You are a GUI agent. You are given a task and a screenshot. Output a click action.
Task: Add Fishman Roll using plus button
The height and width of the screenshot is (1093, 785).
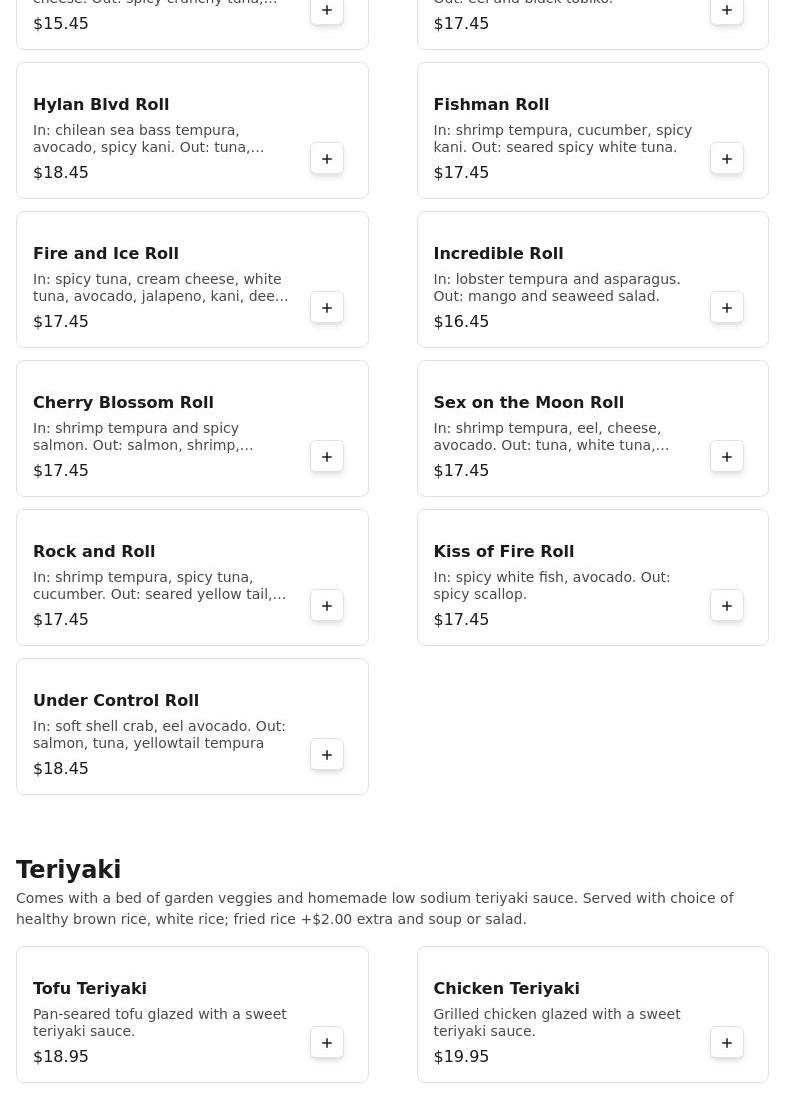click(727, 159)
